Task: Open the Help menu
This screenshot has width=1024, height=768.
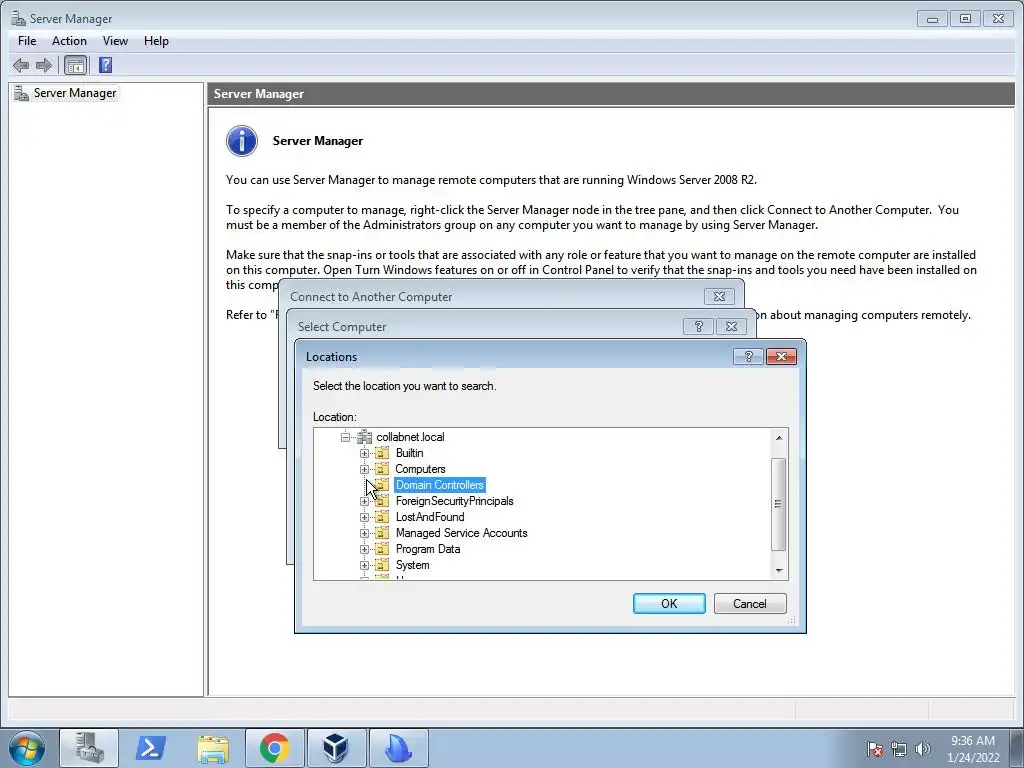Action: pyautogui.click(x=156, y=40)
